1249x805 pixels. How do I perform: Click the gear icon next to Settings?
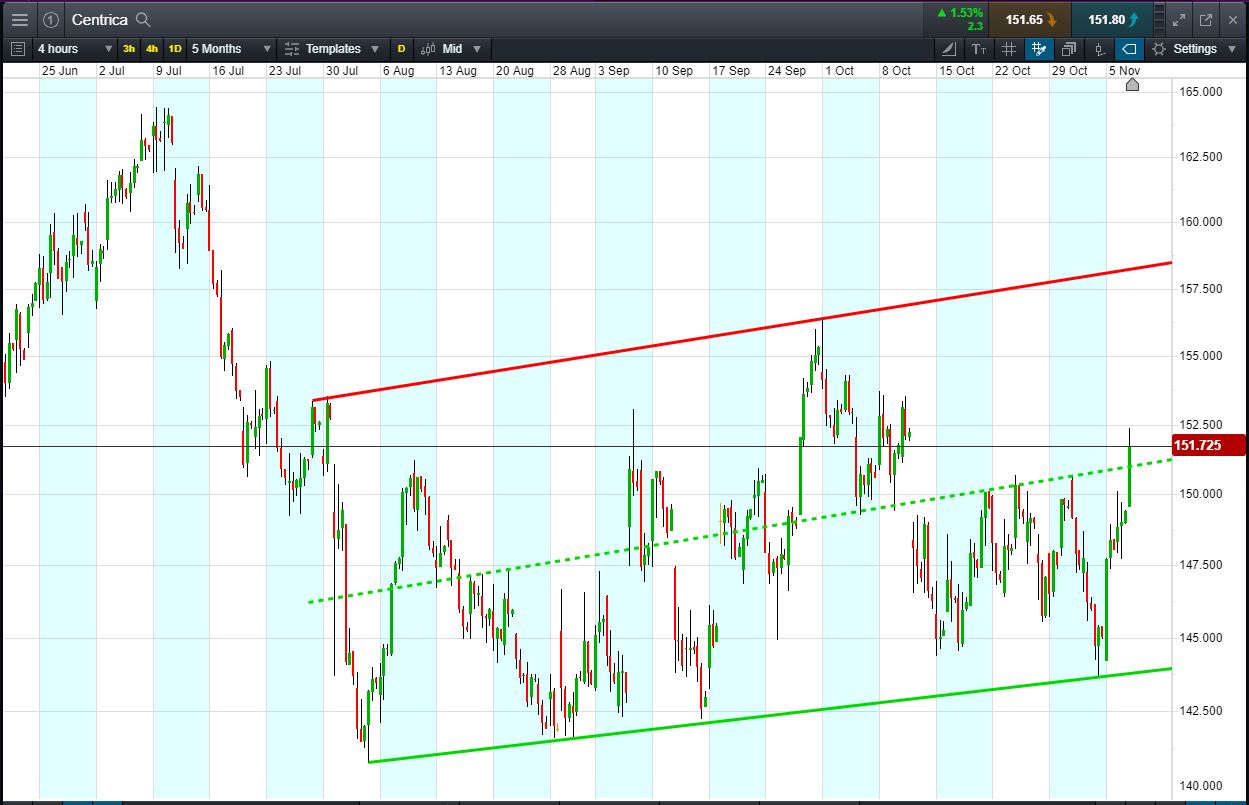coord(1159,48)
